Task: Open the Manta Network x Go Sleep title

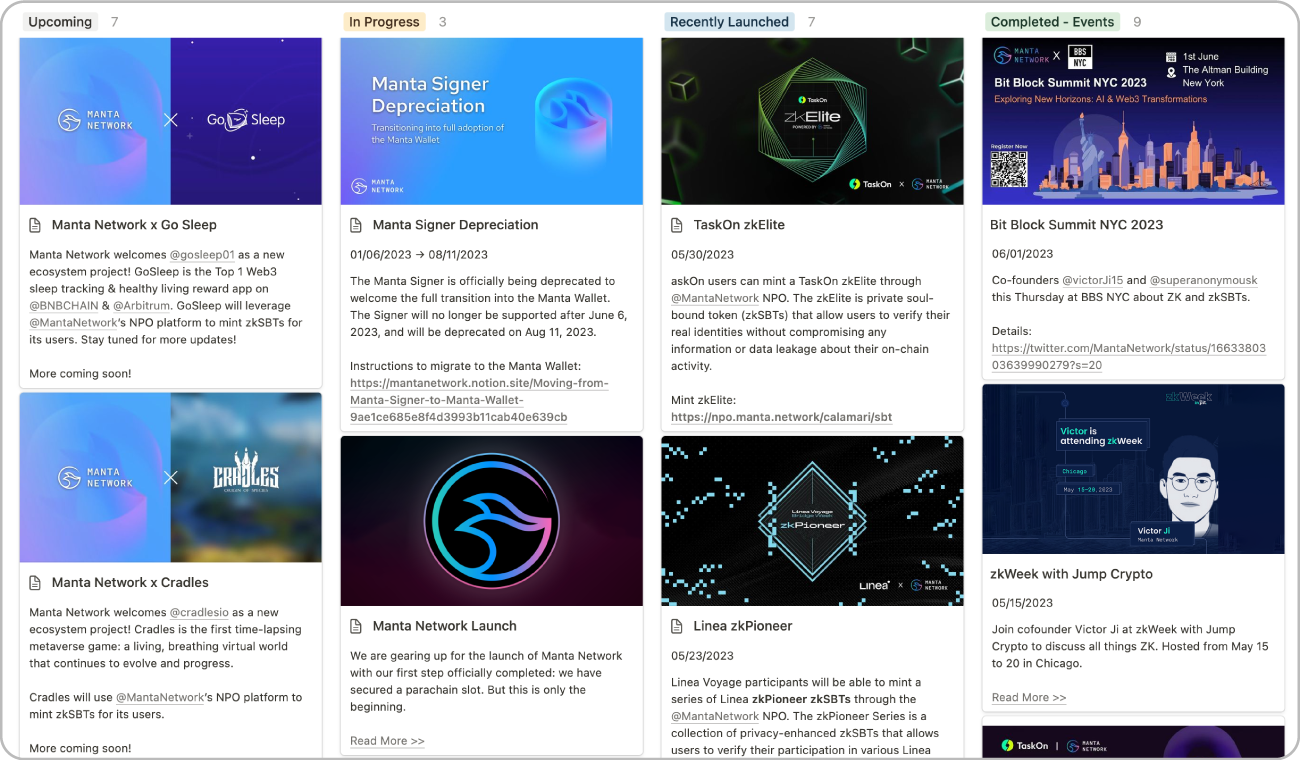Action: click(134, 225)
